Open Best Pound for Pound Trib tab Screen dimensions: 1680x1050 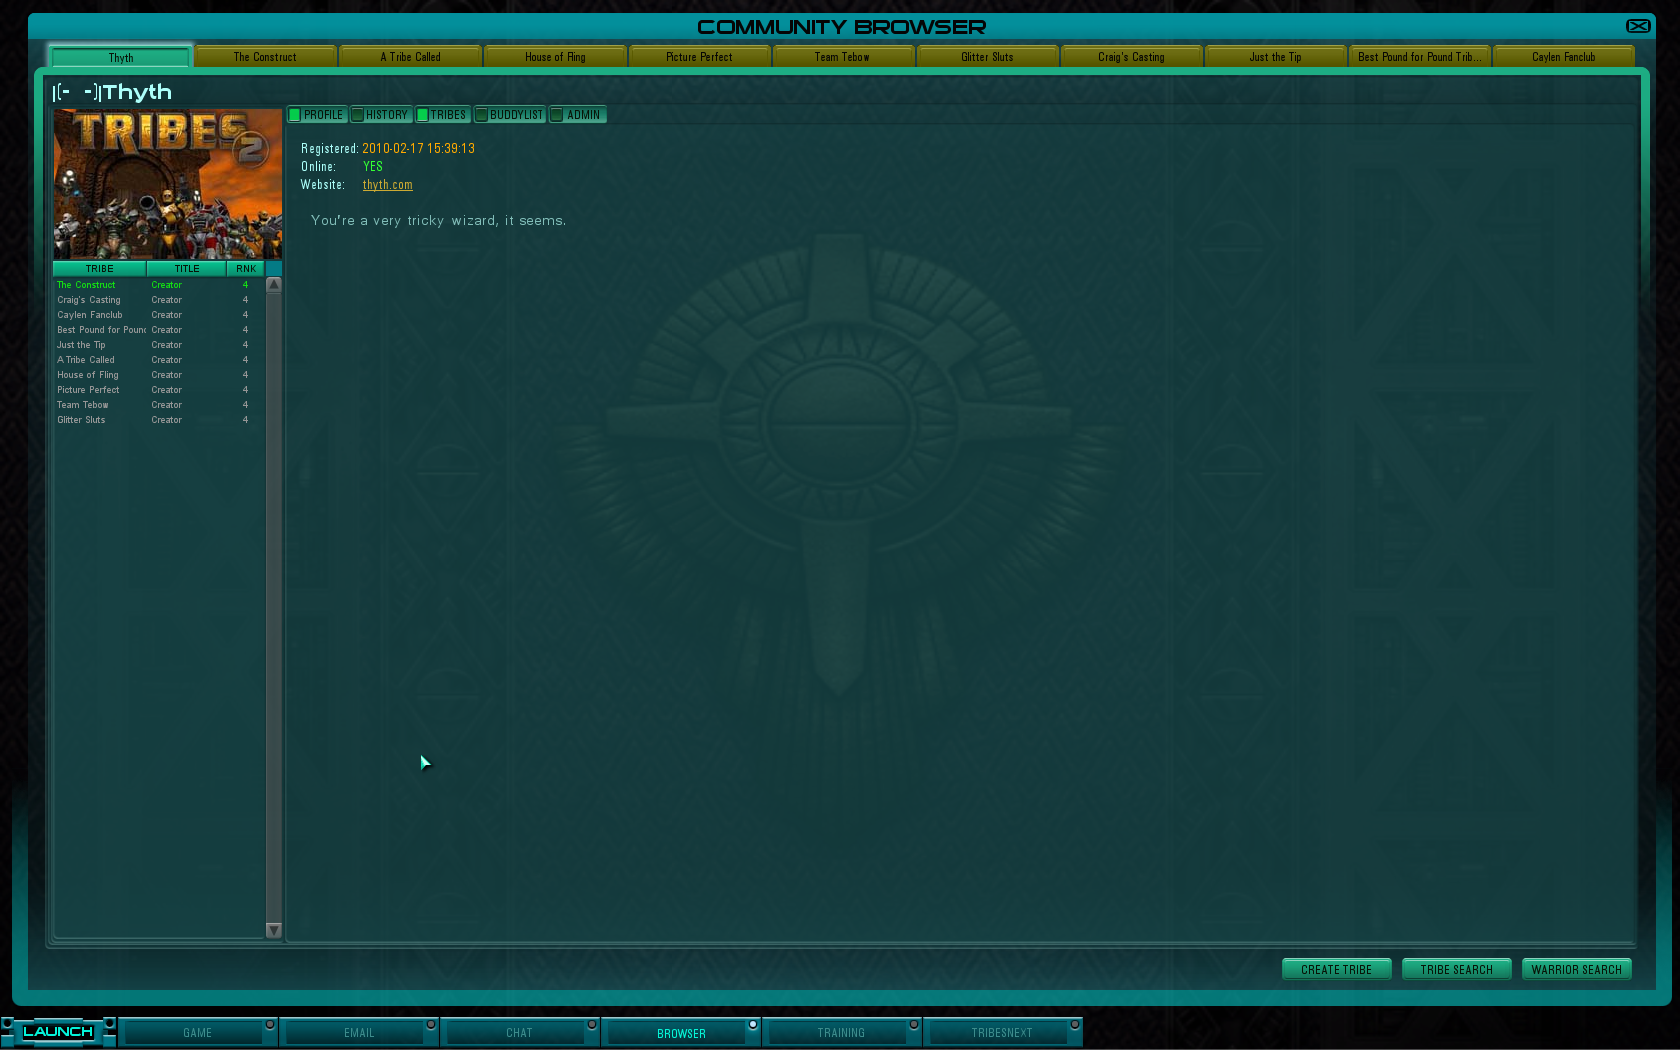(x=1419, y=57)
